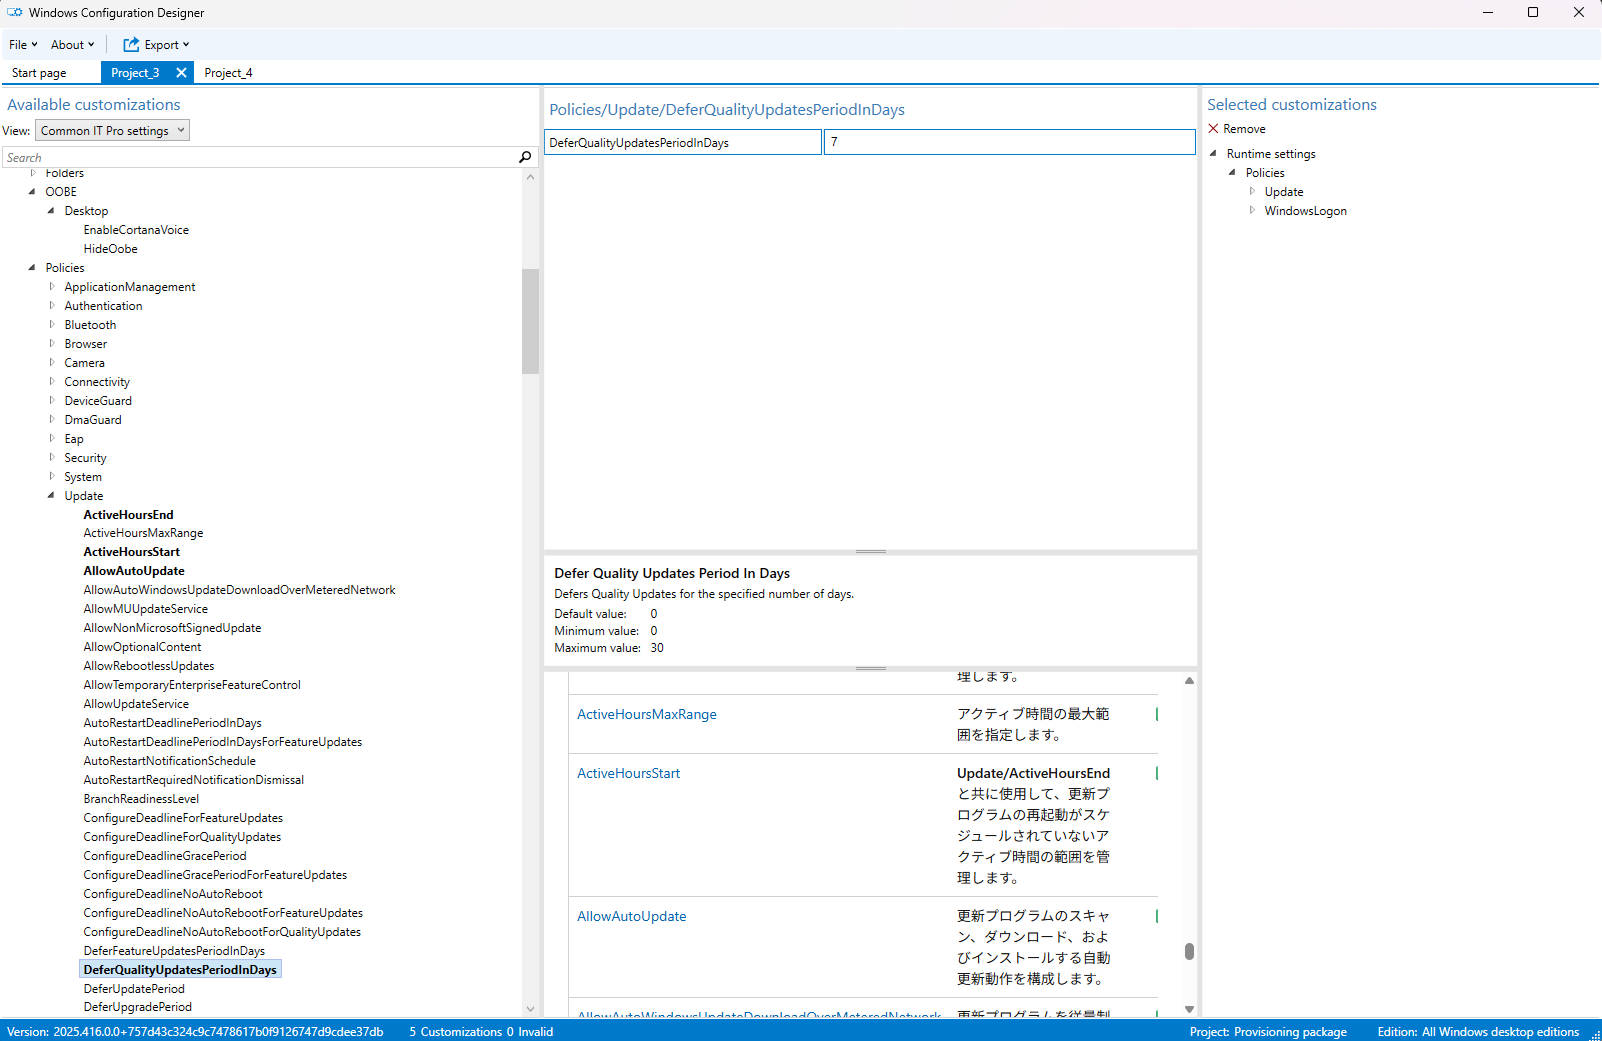This screenshot has height=1041, width=1602.
Task: Click the ActiveHoursMaxRange link
Action: click(646, 714)
